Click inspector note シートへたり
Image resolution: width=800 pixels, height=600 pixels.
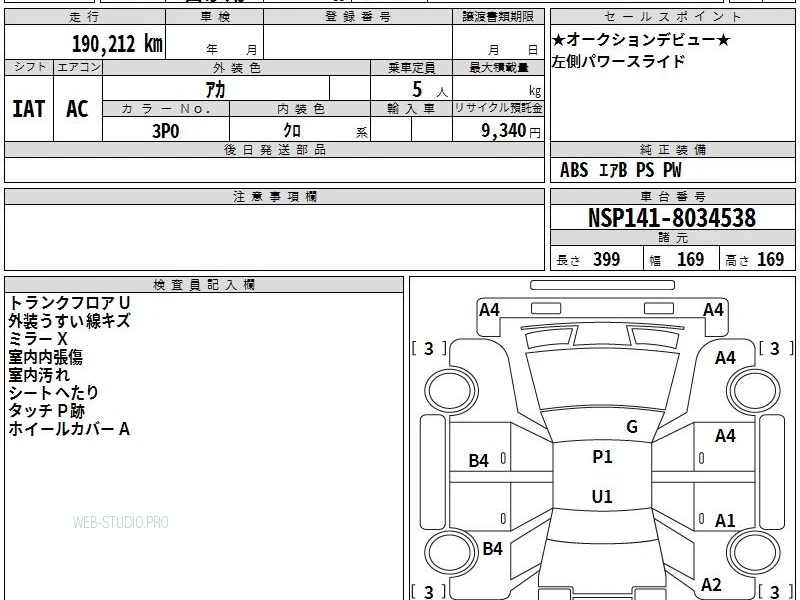54,392
